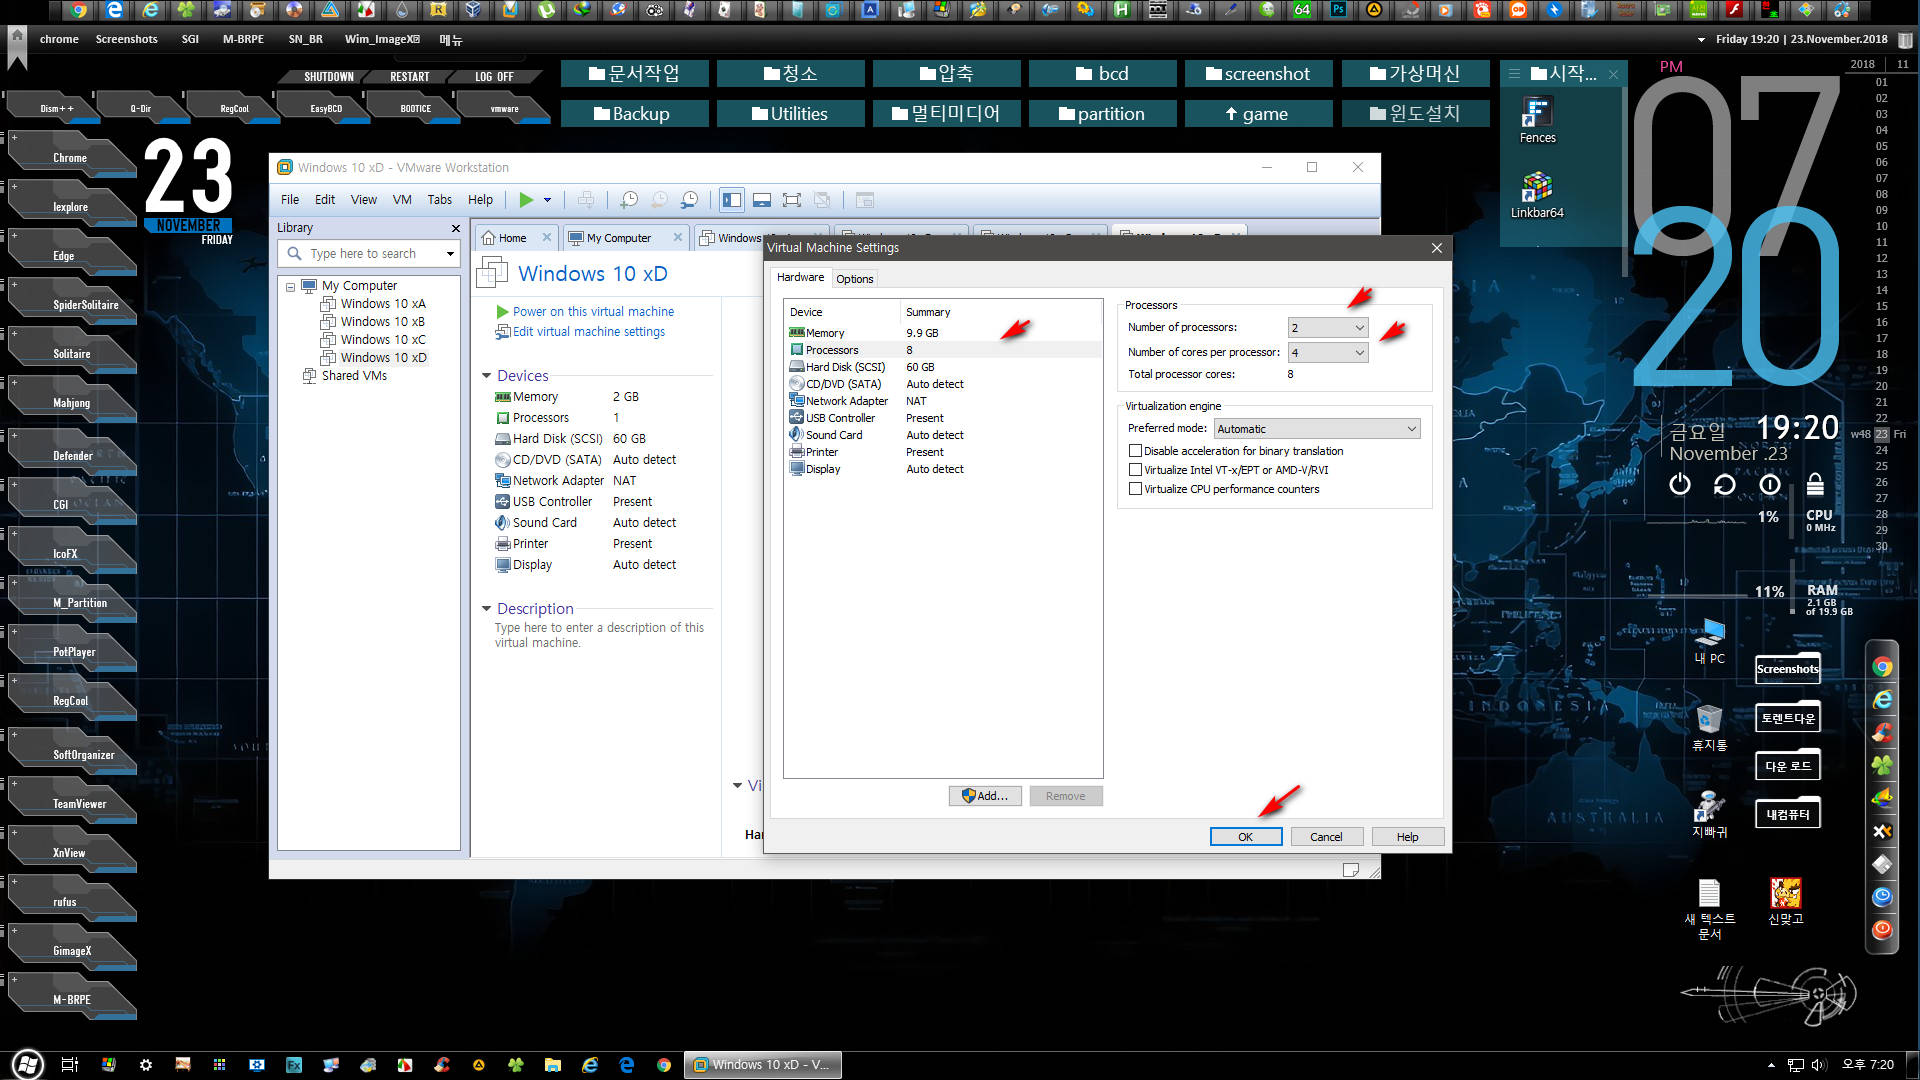The width and height of the screenshot is (1920, 1080).
Task: Launch BOOTICE from top launcher
Action: pyautogui.click(x=415, y=108)
